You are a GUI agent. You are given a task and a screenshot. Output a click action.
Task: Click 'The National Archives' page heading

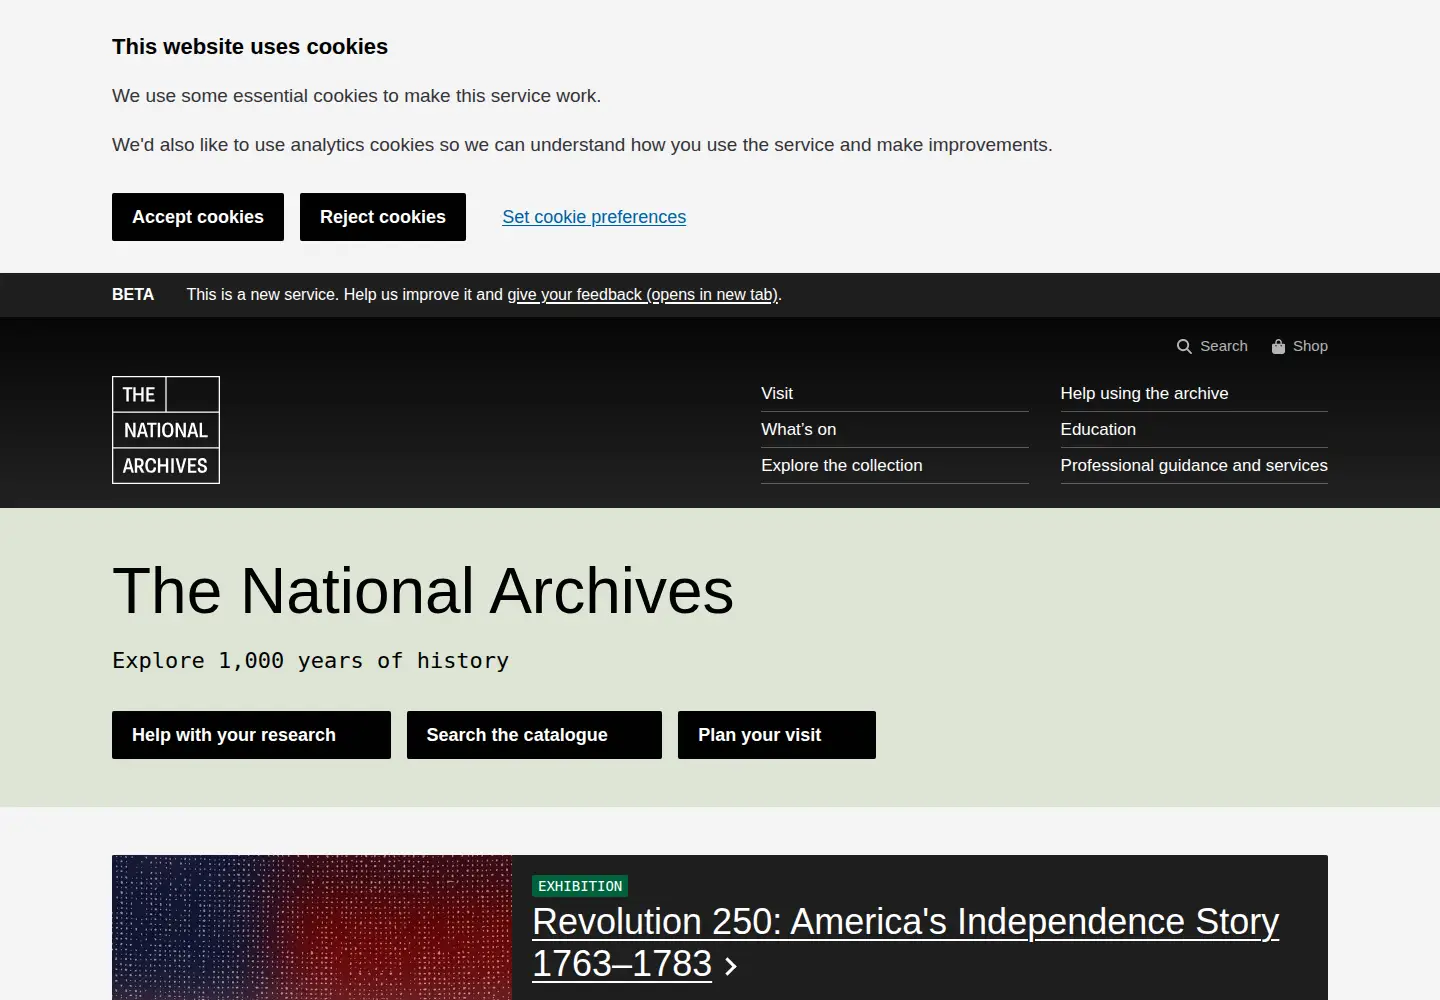click(423, 590)
